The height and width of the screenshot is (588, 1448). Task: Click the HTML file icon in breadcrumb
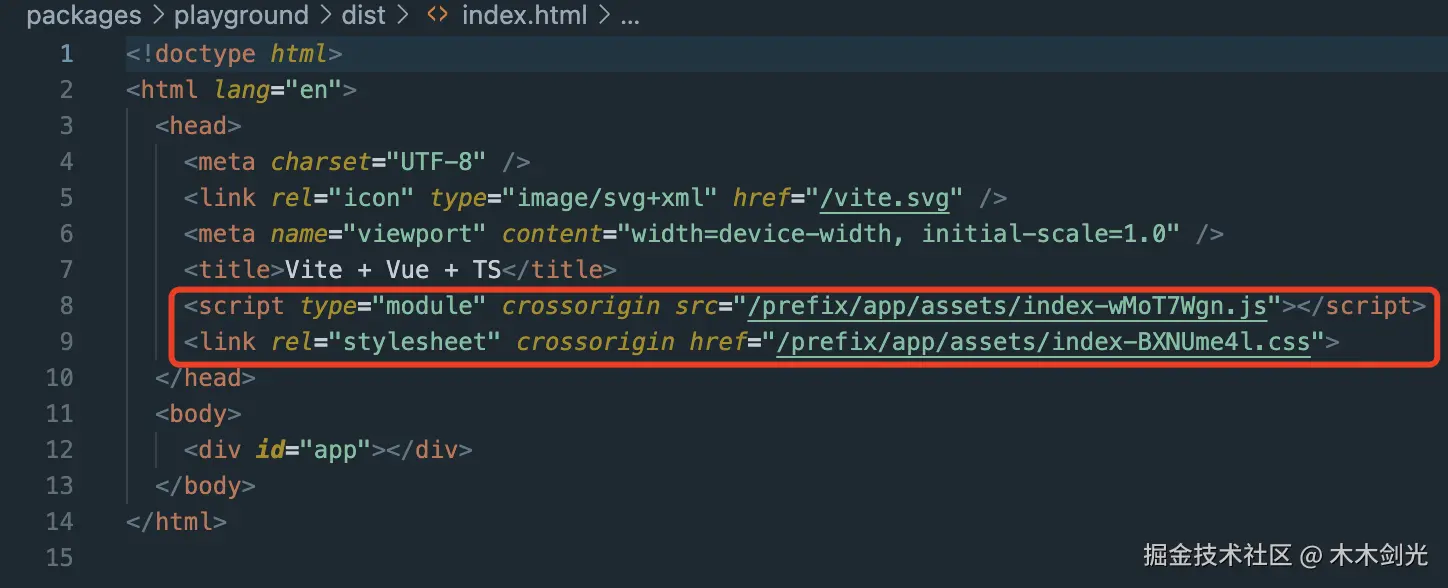click(437, 16)
